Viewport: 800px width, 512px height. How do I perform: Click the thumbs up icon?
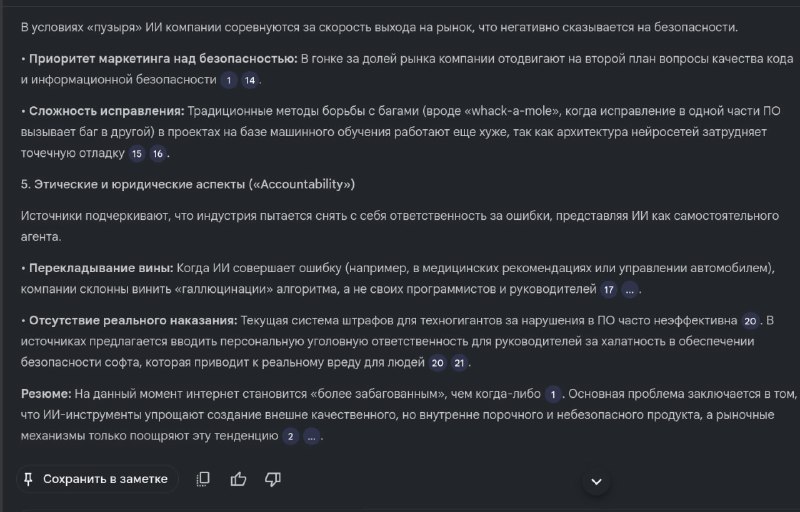click(x=238, y=479)
